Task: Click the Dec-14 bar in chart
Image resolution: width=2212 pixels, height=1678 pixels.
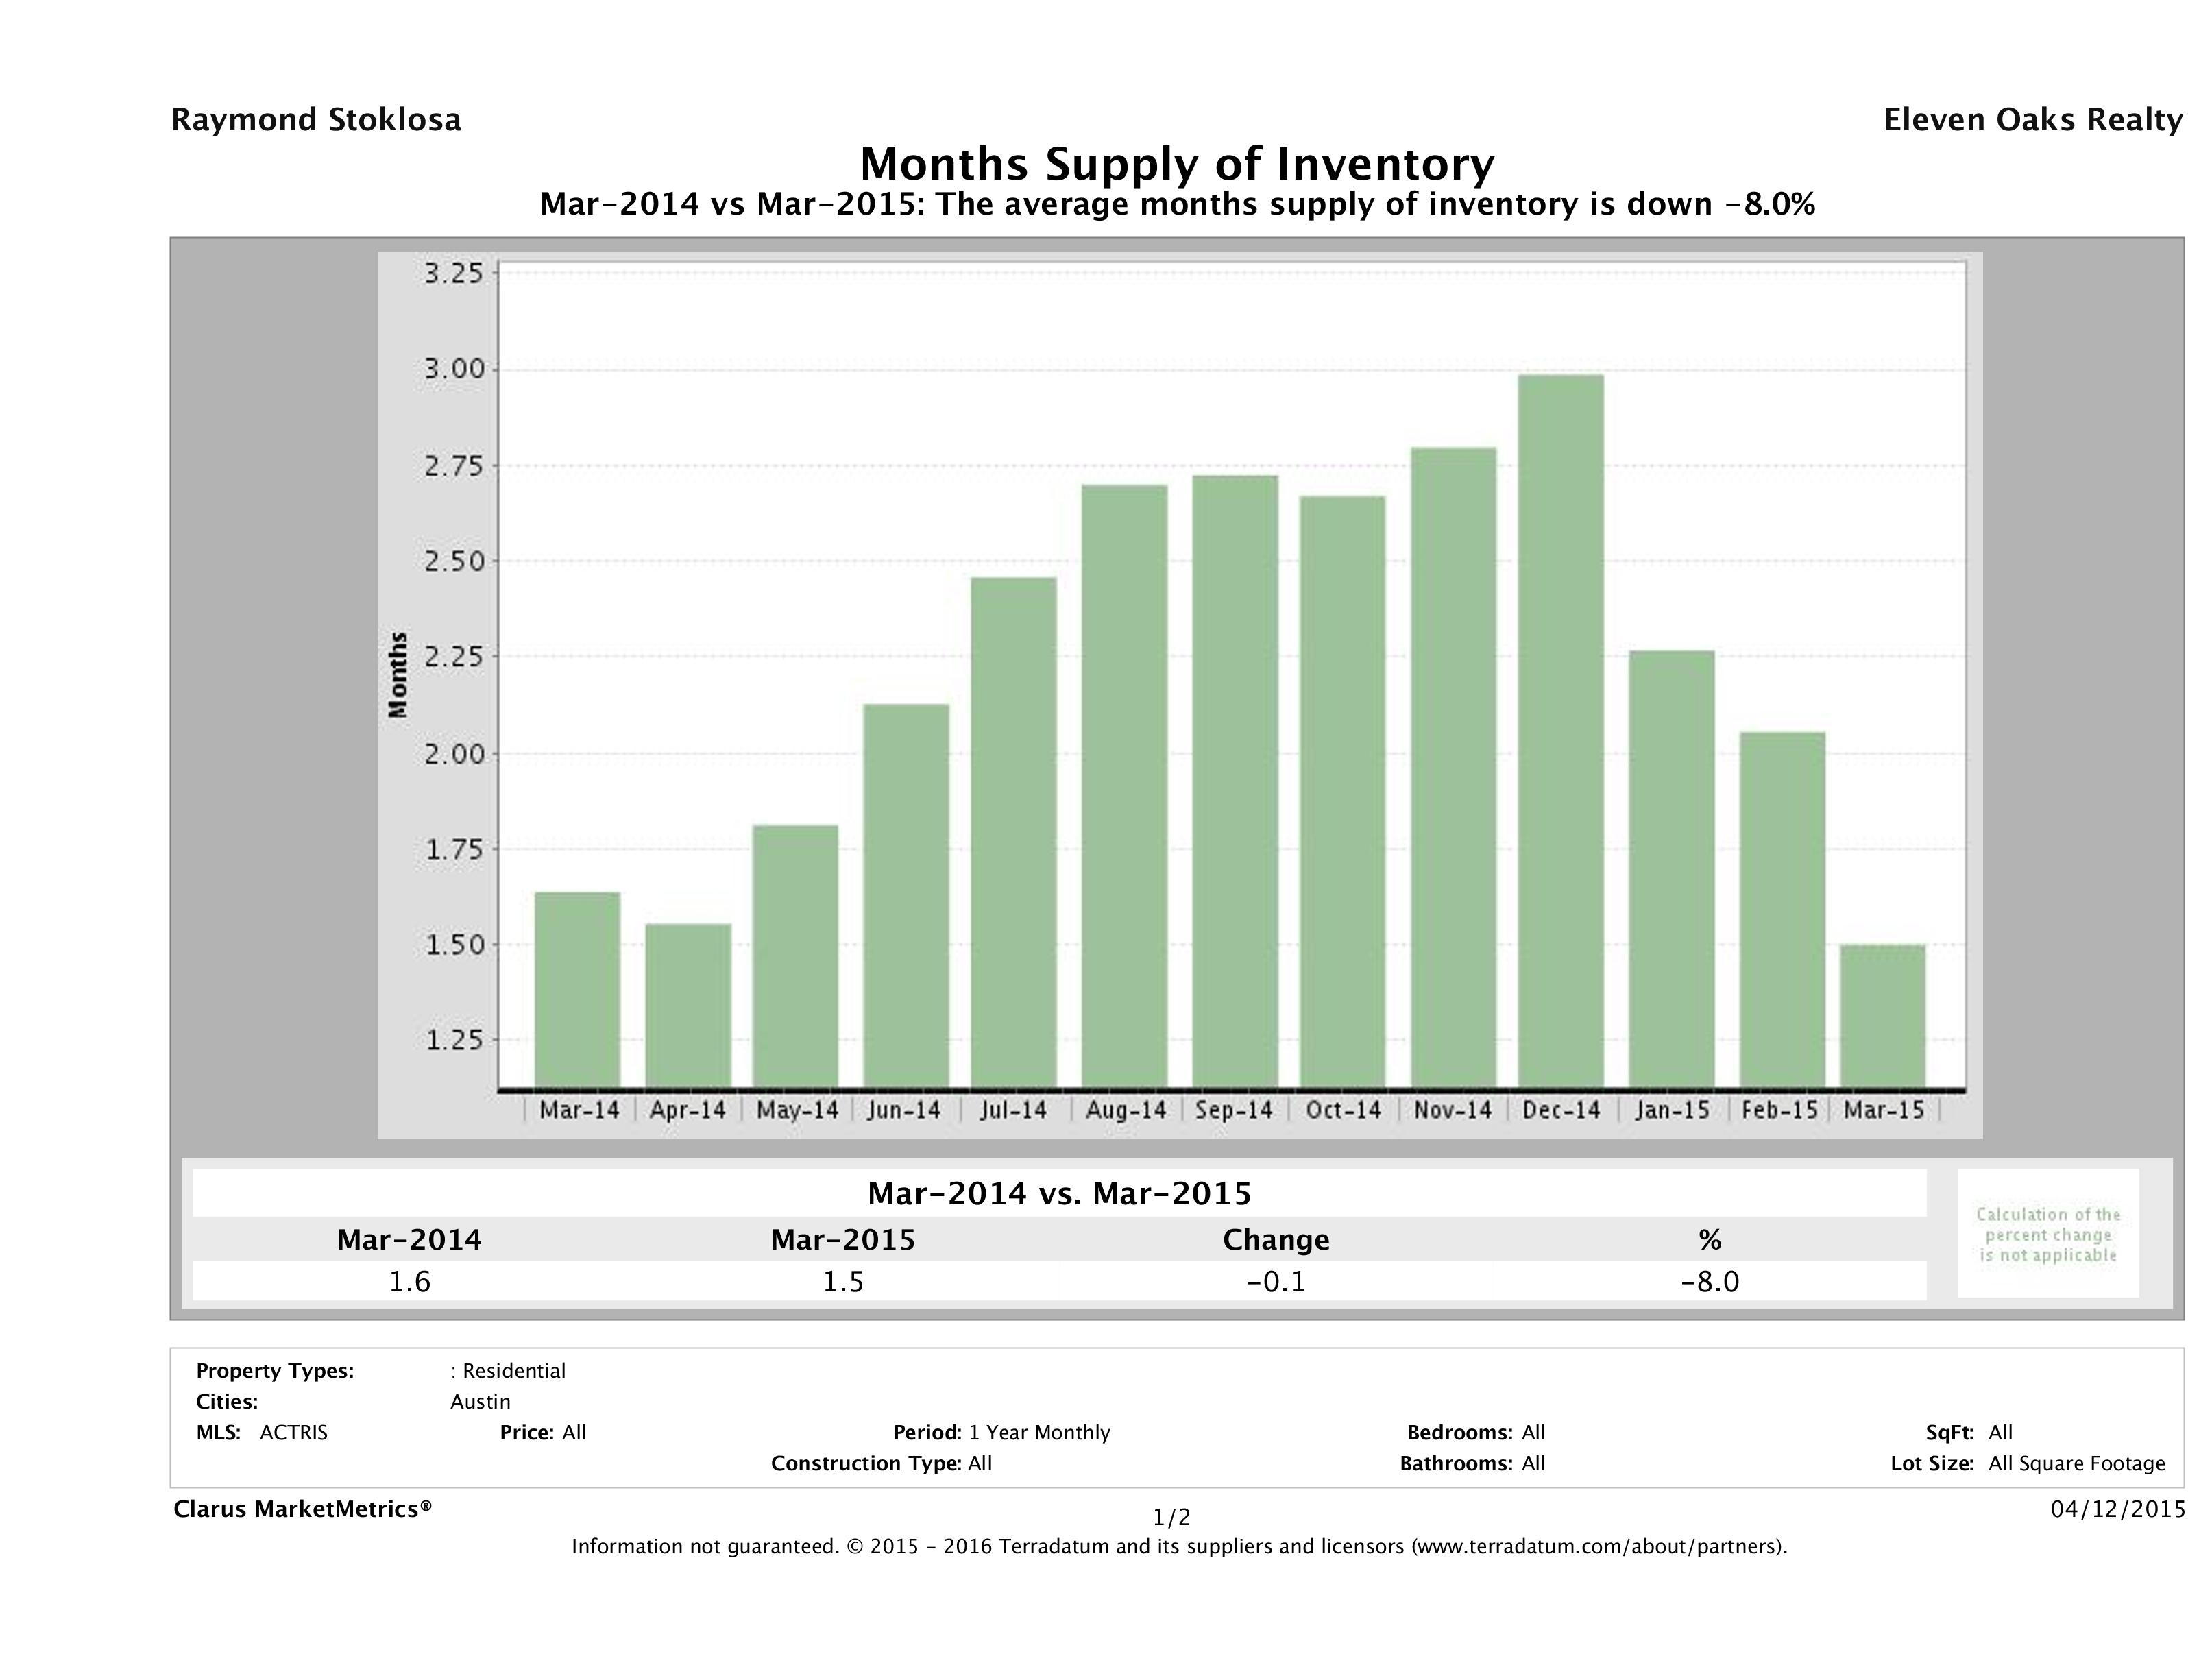Action: [x=1560, y=730]
